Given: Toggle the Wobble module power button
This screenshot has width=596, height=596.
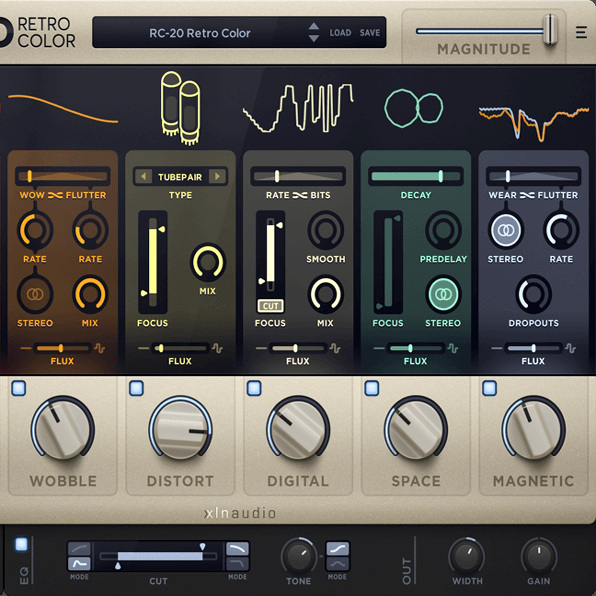Looking at the screenshot, I should 19,388.
